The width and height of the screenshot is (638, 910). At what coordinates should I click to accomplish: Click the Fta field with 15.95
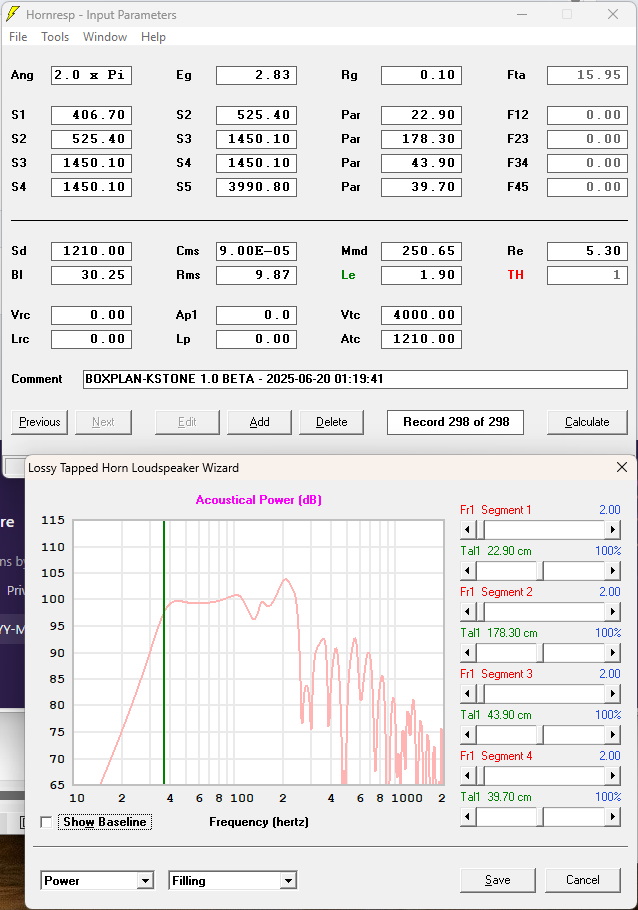(587, 75)
